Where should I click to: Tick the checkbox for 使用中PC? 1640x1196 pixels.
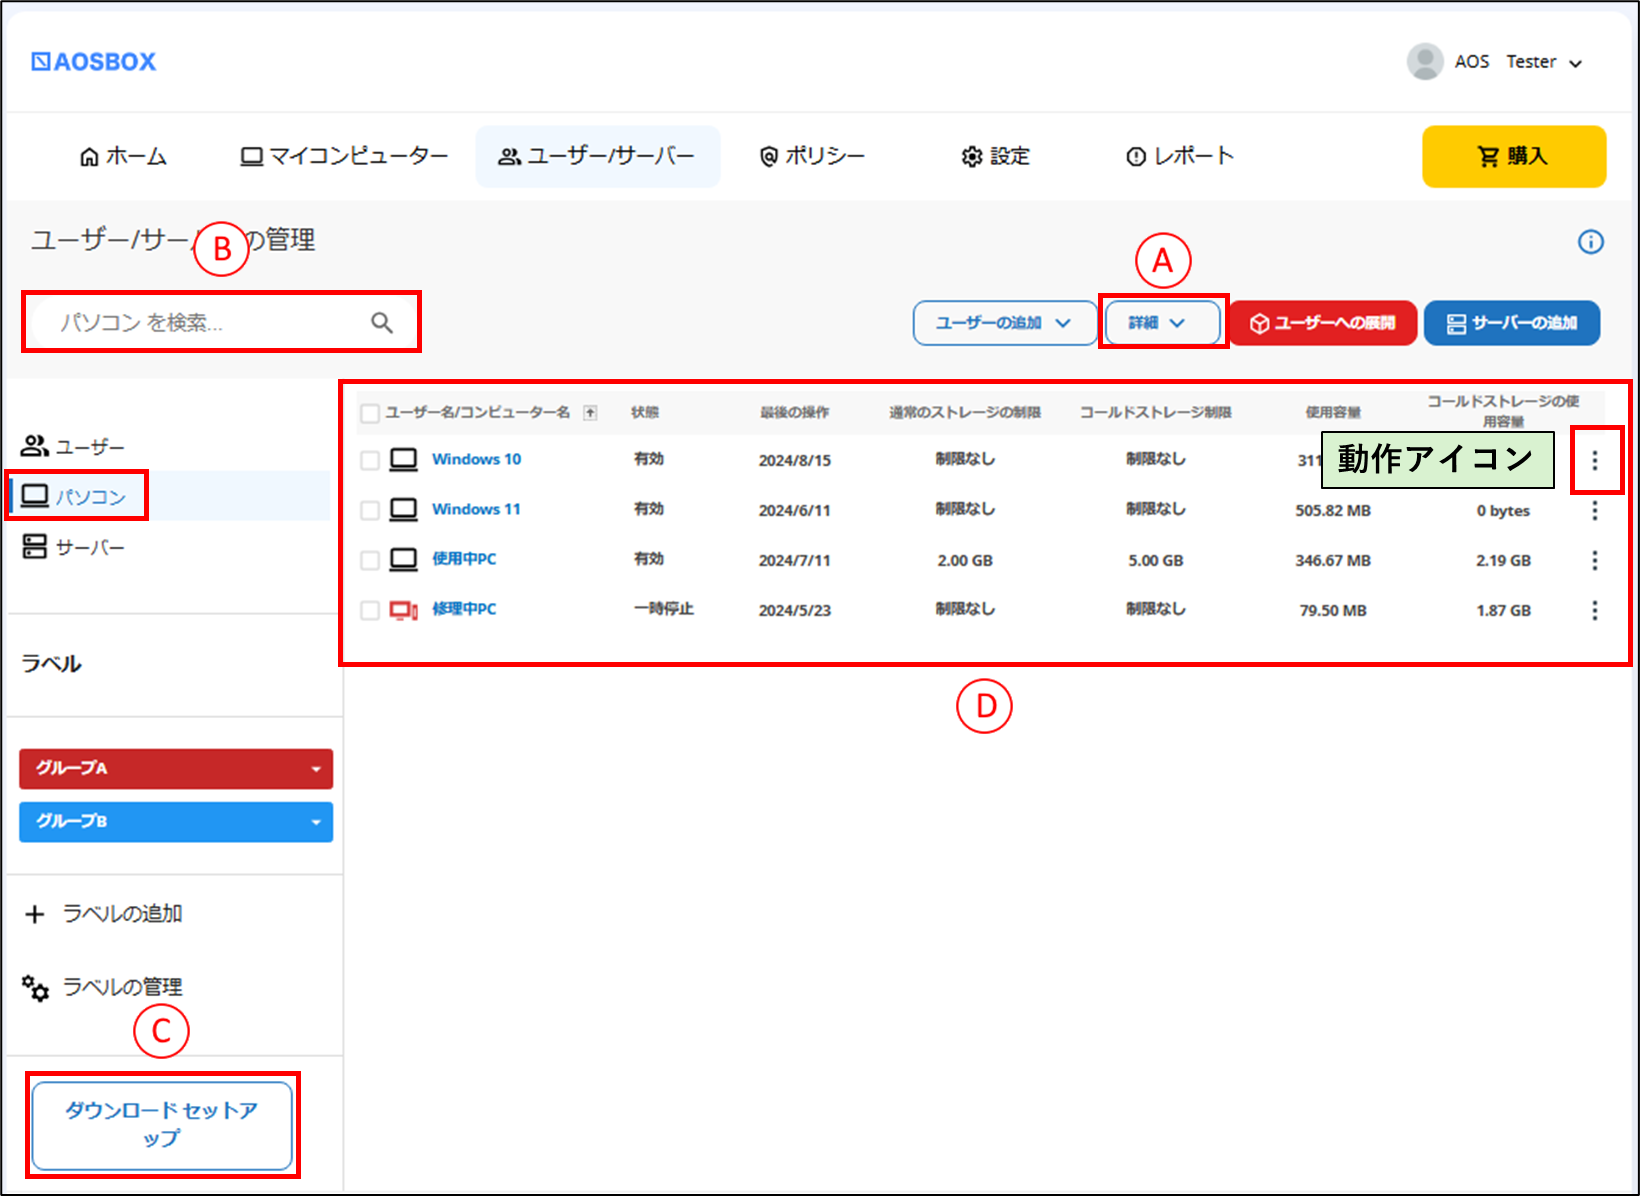tap(370, 560)
